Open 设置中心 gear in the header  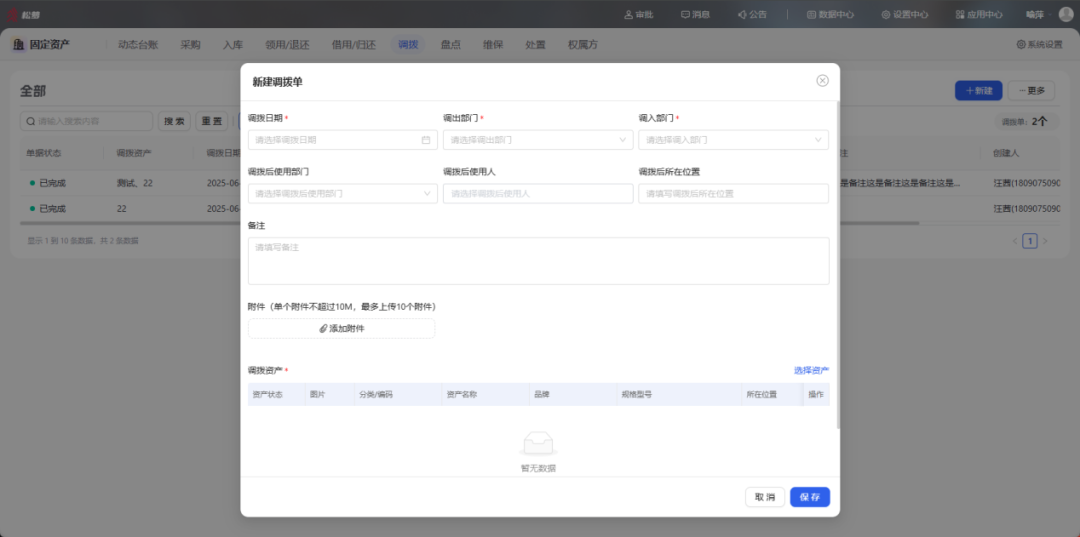point(904,15)
